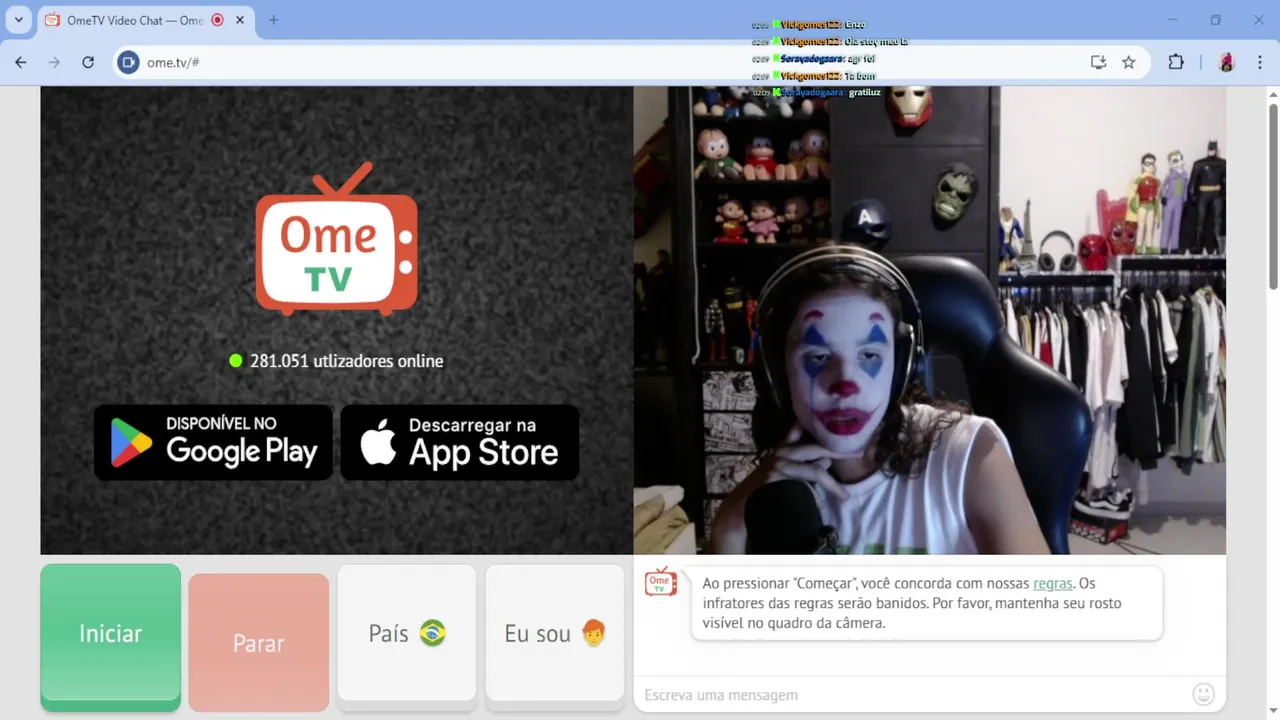Click the 281.051 utilizadores online text
This screenshot has width=1280, height=720.
point(346,361)
